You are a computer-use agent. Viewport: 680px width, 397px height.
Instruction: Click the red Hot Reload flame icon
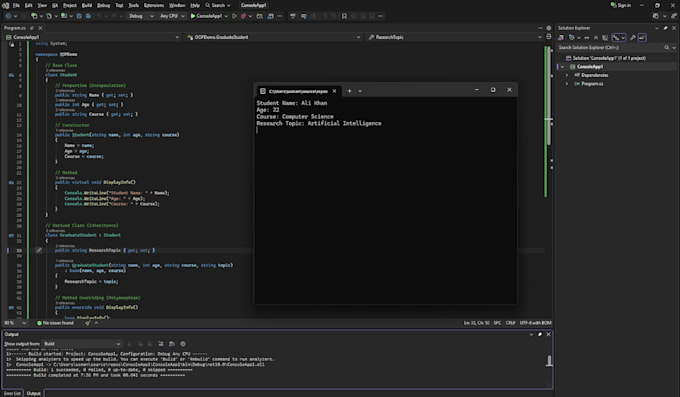coord(244,16)
